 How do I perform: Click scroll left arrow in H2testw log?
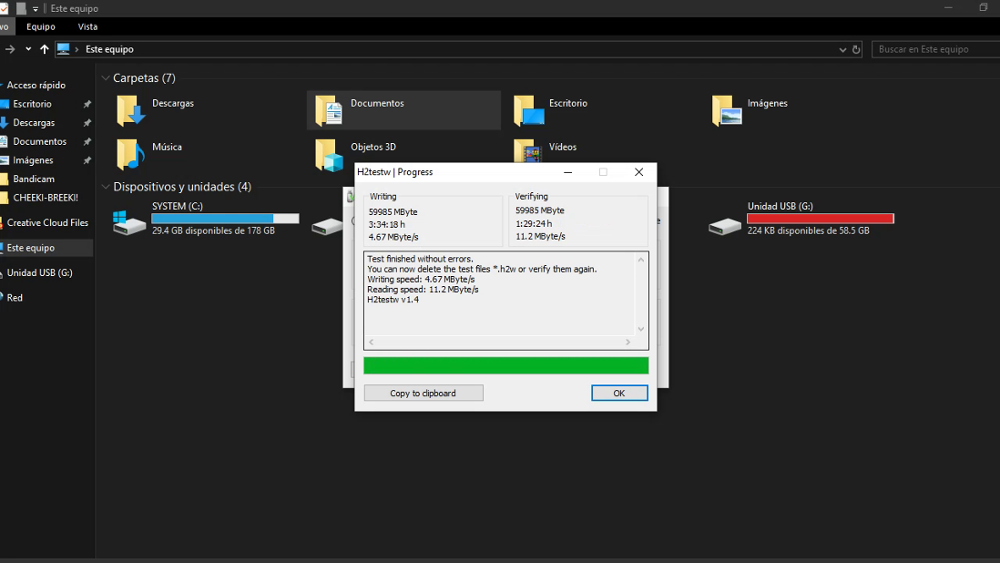(x=371, y=342)
